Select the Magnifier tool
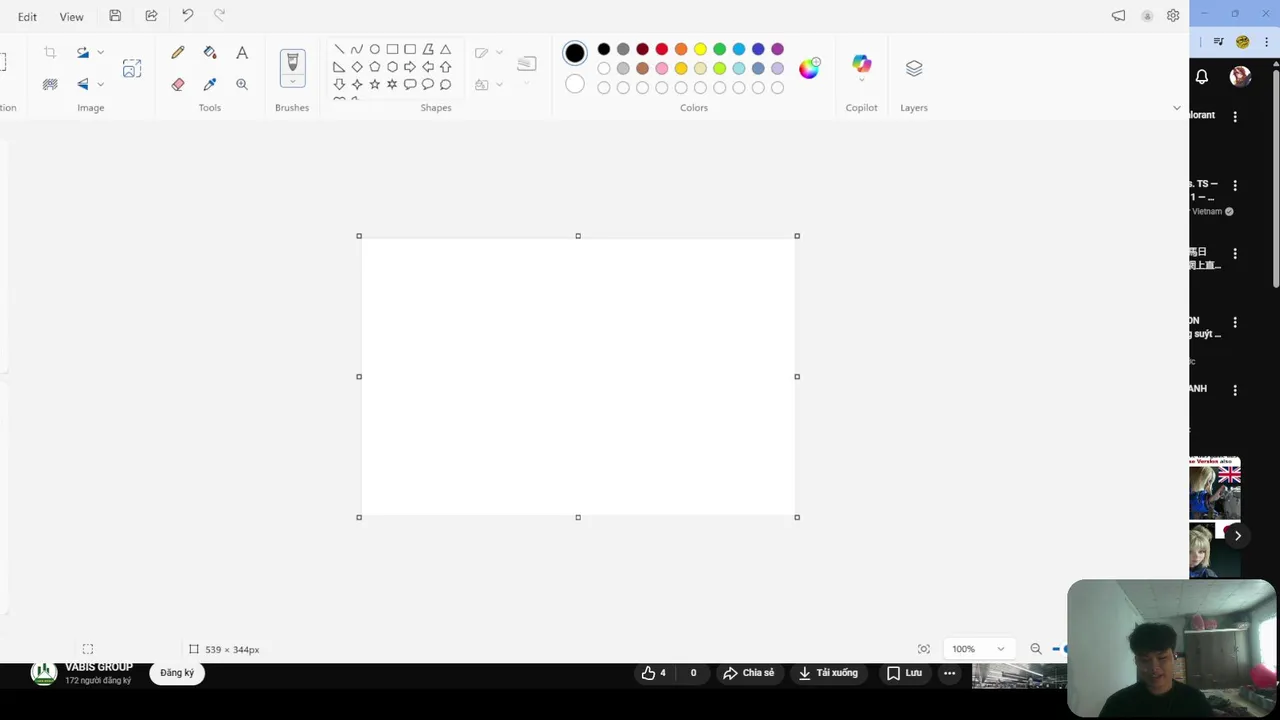Viewport: 1280px width, 720px height. [242, 84]
